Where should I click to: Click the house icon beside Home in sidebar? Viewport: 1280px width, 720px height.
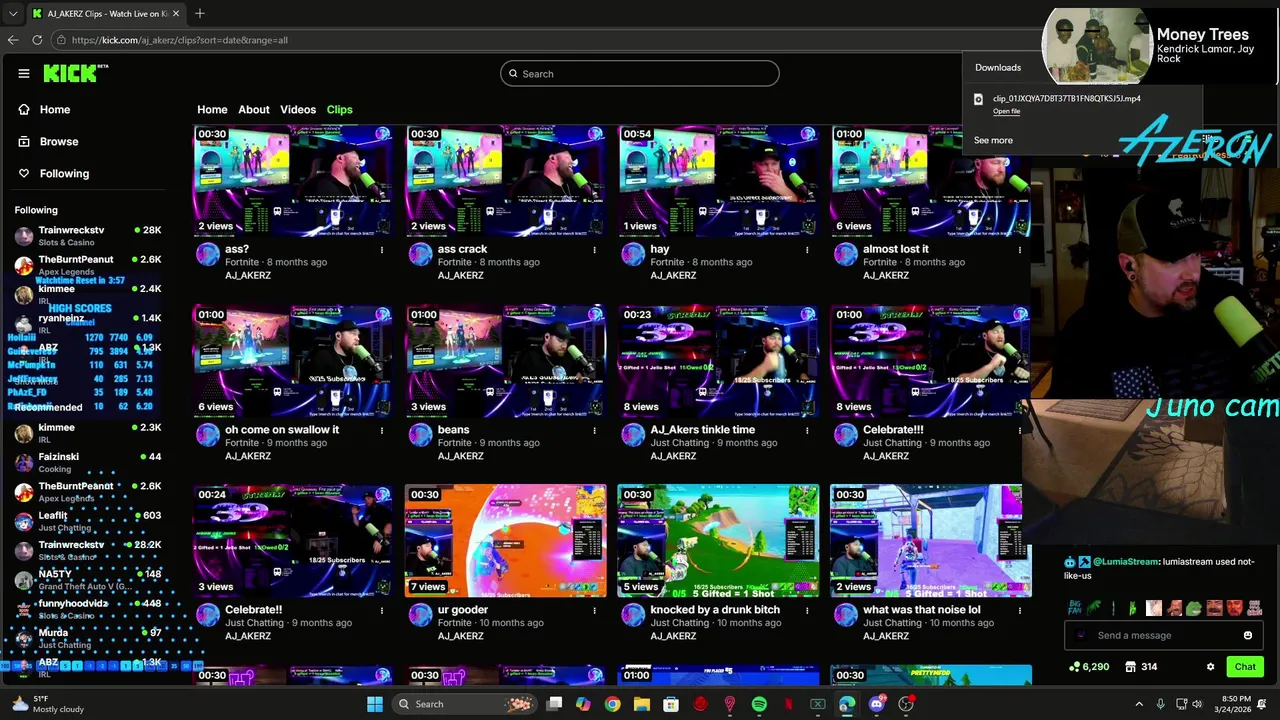(x=24, y=109)
